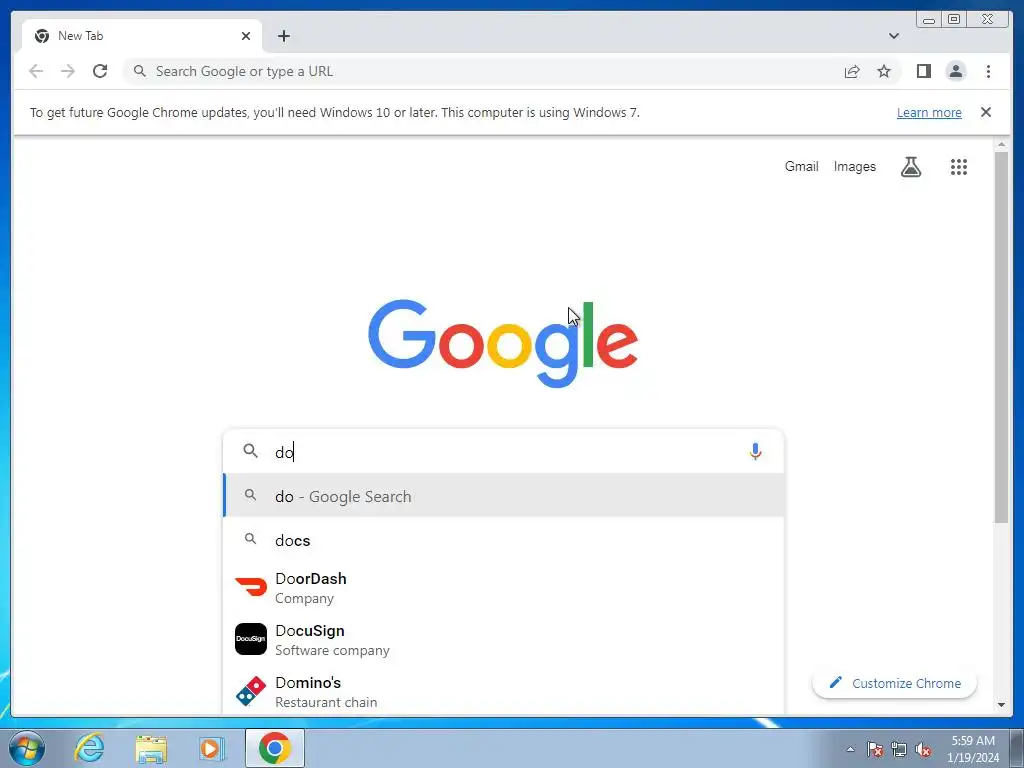Open the share this page icon
1024x768 pixels.
coord(852,71)
